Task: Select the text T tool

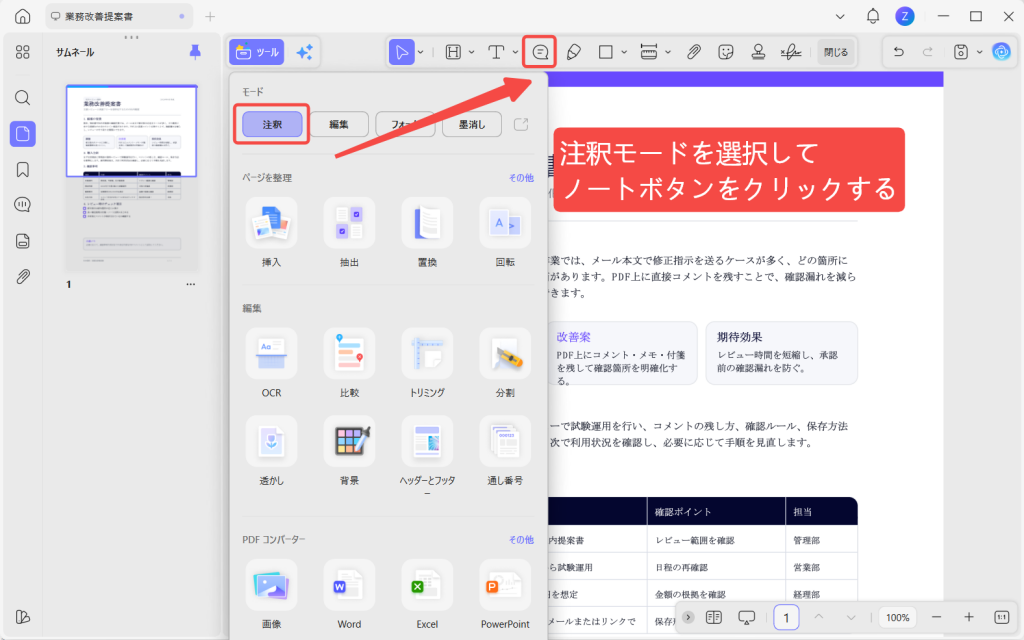Action: 496,52
